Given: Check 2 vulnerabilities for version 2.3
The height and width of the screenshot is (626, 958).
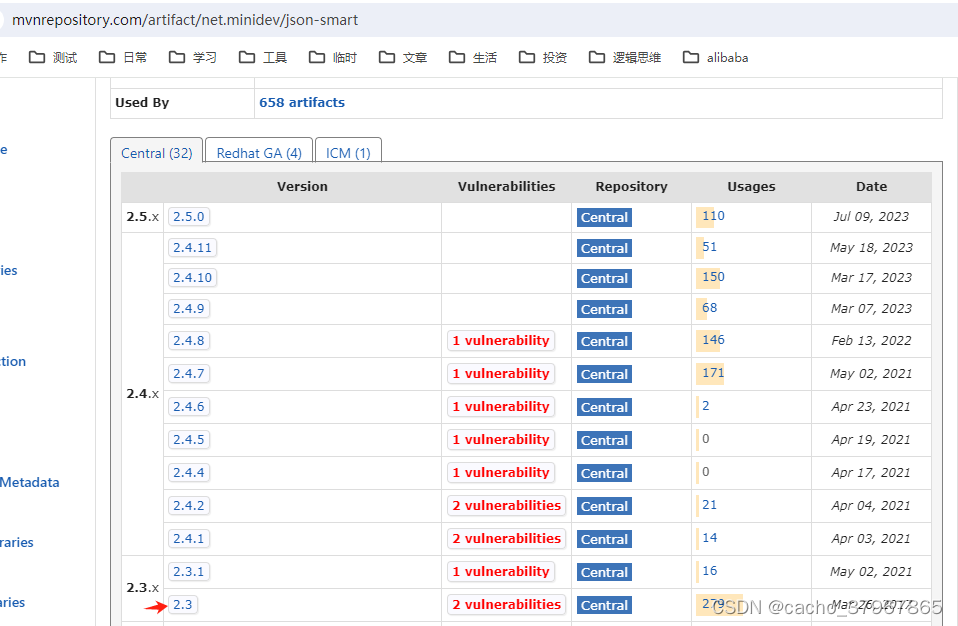Looking at the screenshot, I should (506, 604).
